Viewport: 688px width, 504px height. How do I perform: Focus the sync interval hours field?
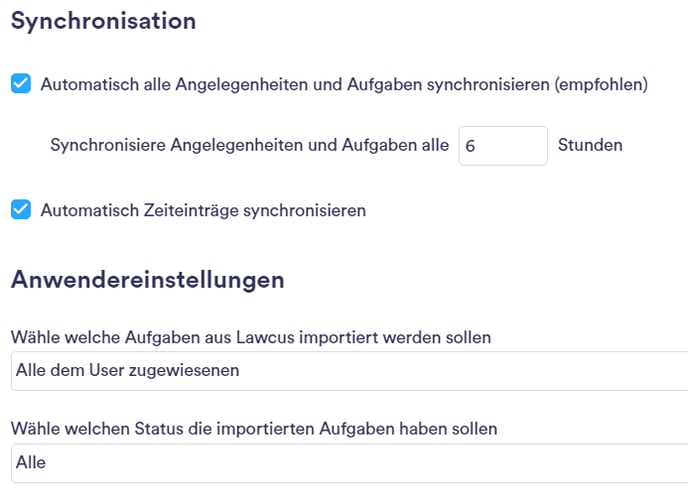point(503,146)
